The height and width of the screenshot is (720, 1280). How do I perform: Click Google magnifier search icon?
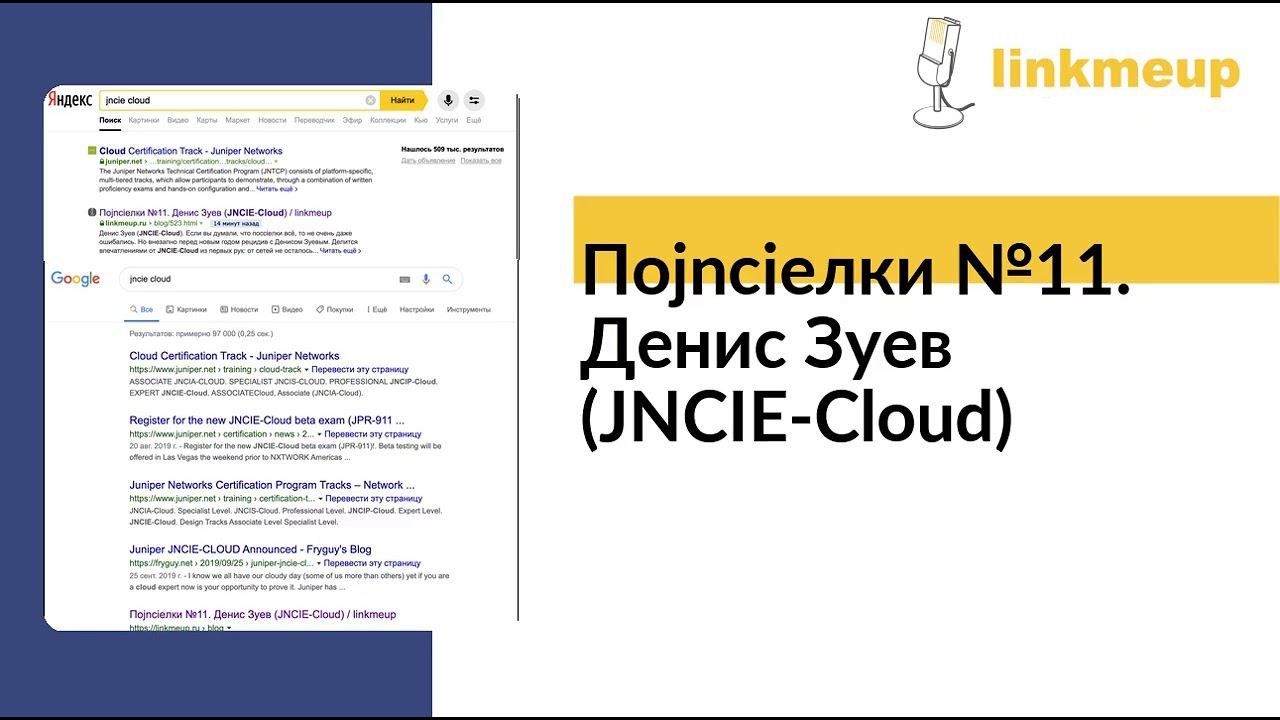coord(447,279)
